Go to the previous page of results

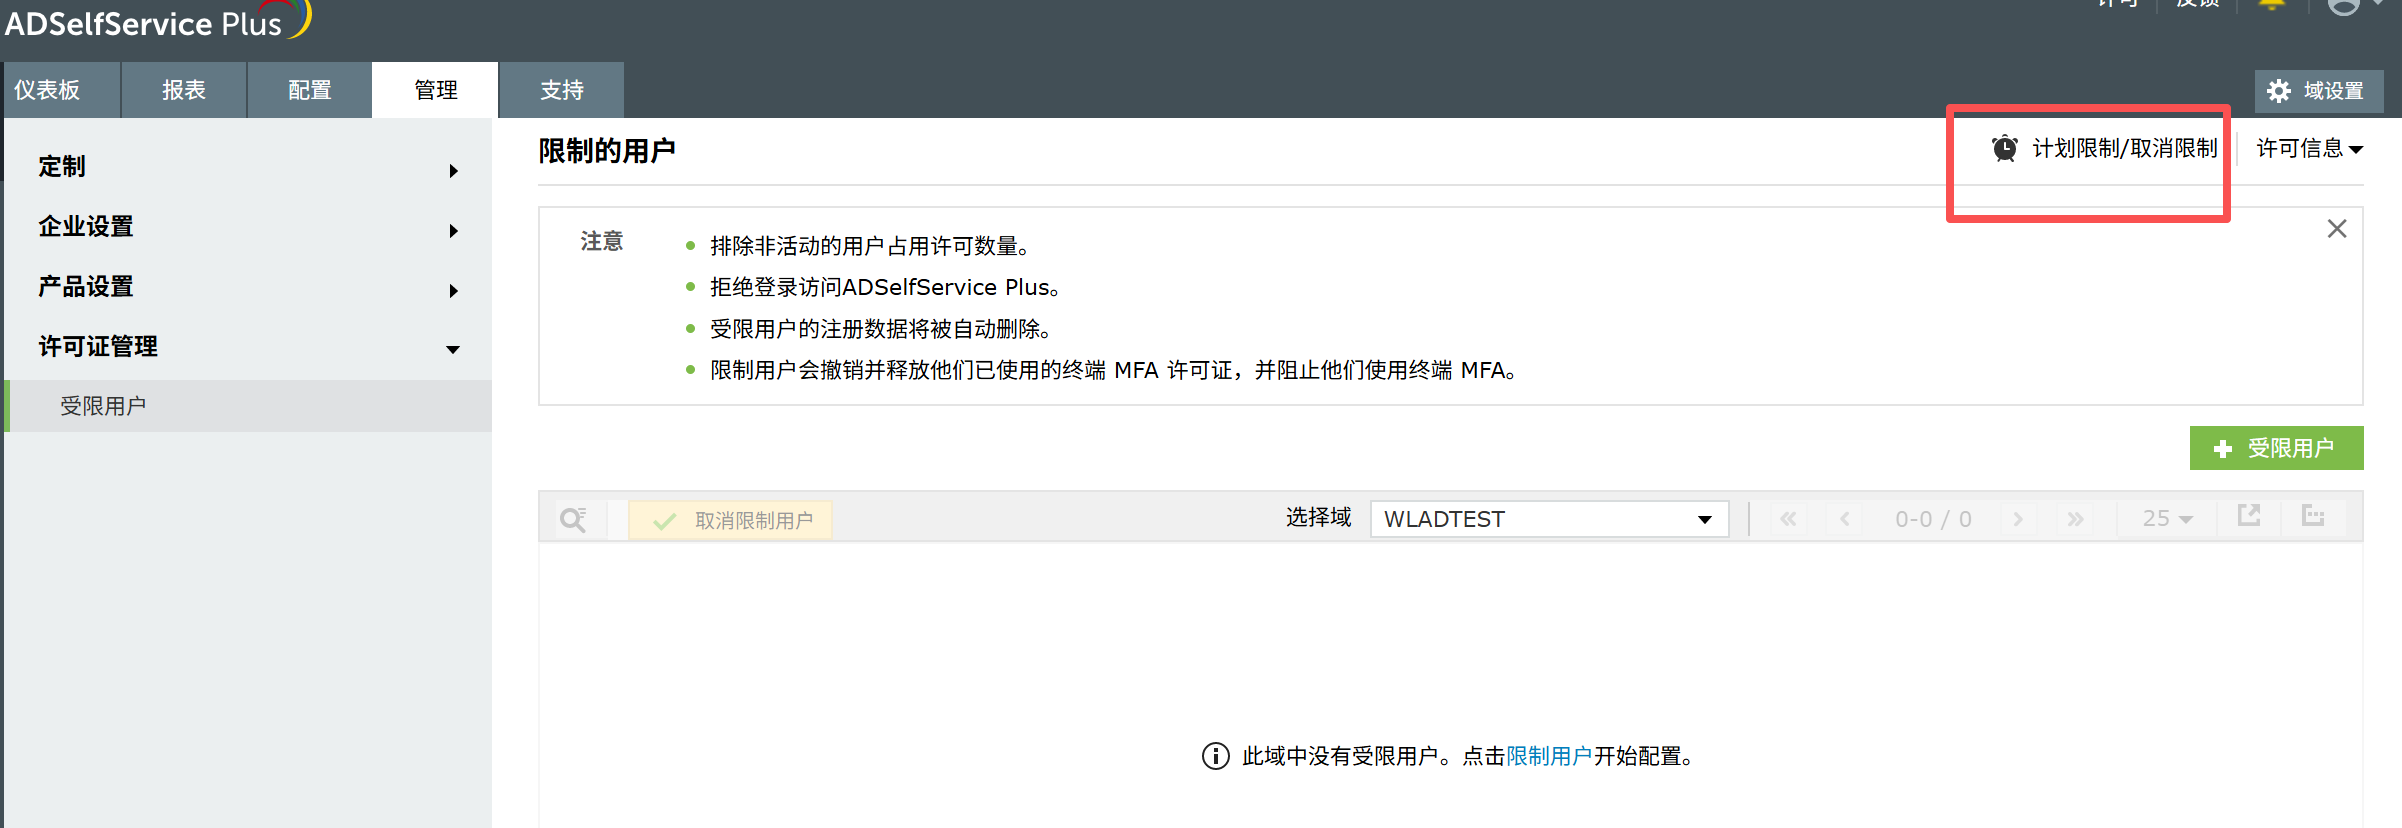click(x=1845, y=519)
